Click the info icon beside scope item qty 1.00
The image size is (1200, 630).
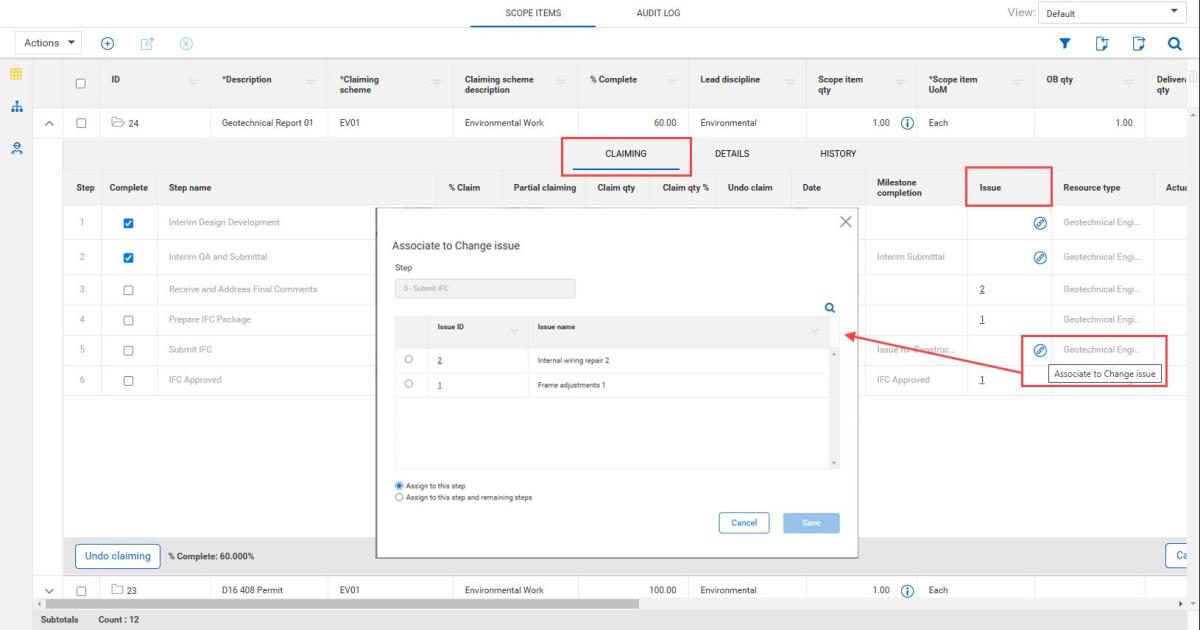(908, 123)
